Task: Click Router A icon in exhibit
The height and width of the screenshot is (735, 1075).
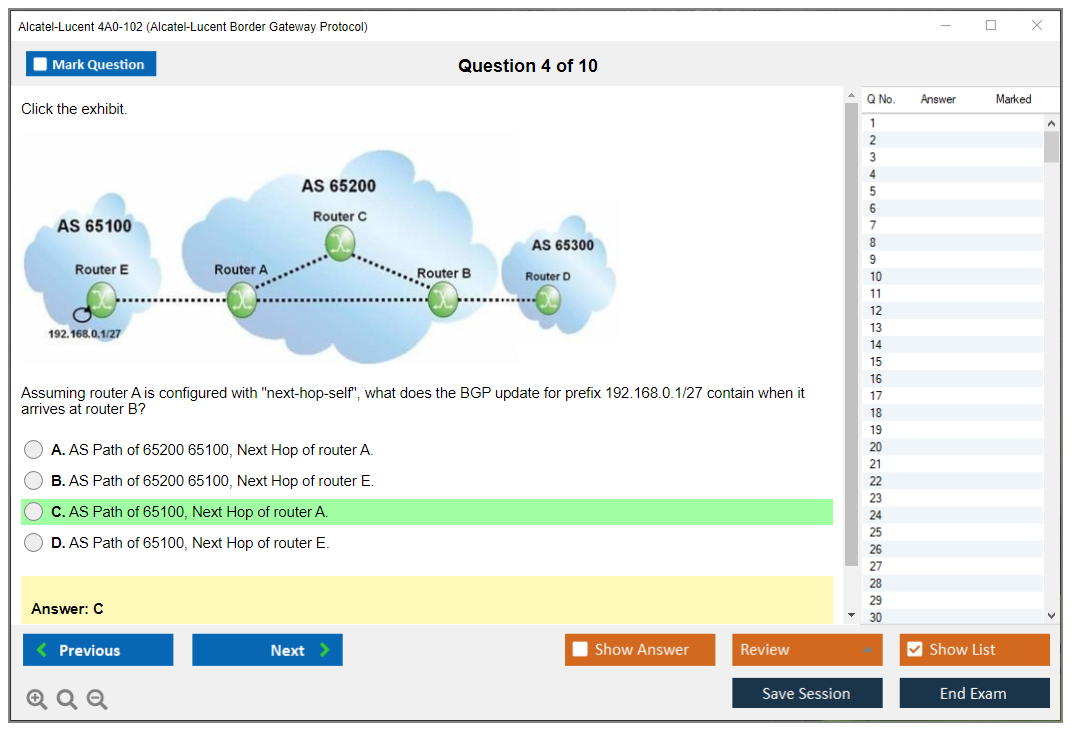Action: coord(241,299)
